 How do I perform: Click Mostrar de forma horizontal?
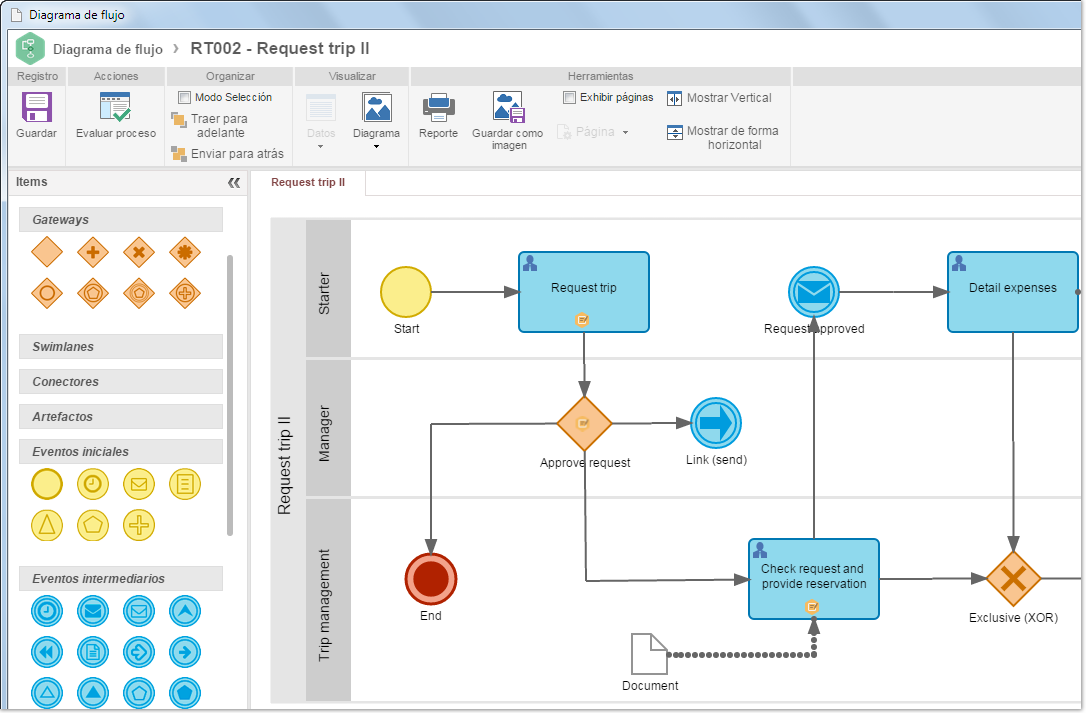click(x=723, y=137)
